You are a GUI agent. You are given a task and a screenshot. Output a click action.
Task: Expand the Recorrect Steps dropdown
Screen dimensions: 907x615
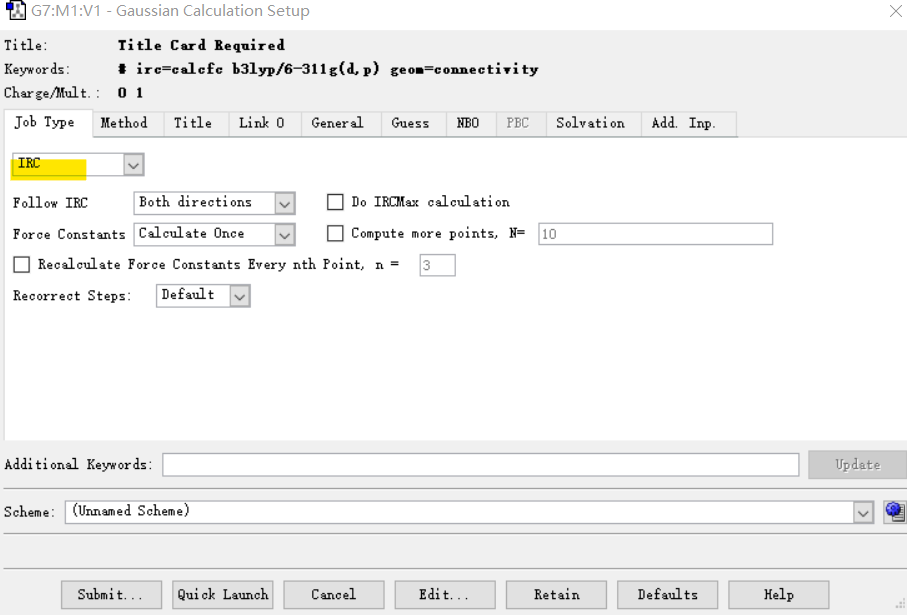[239, 296]
